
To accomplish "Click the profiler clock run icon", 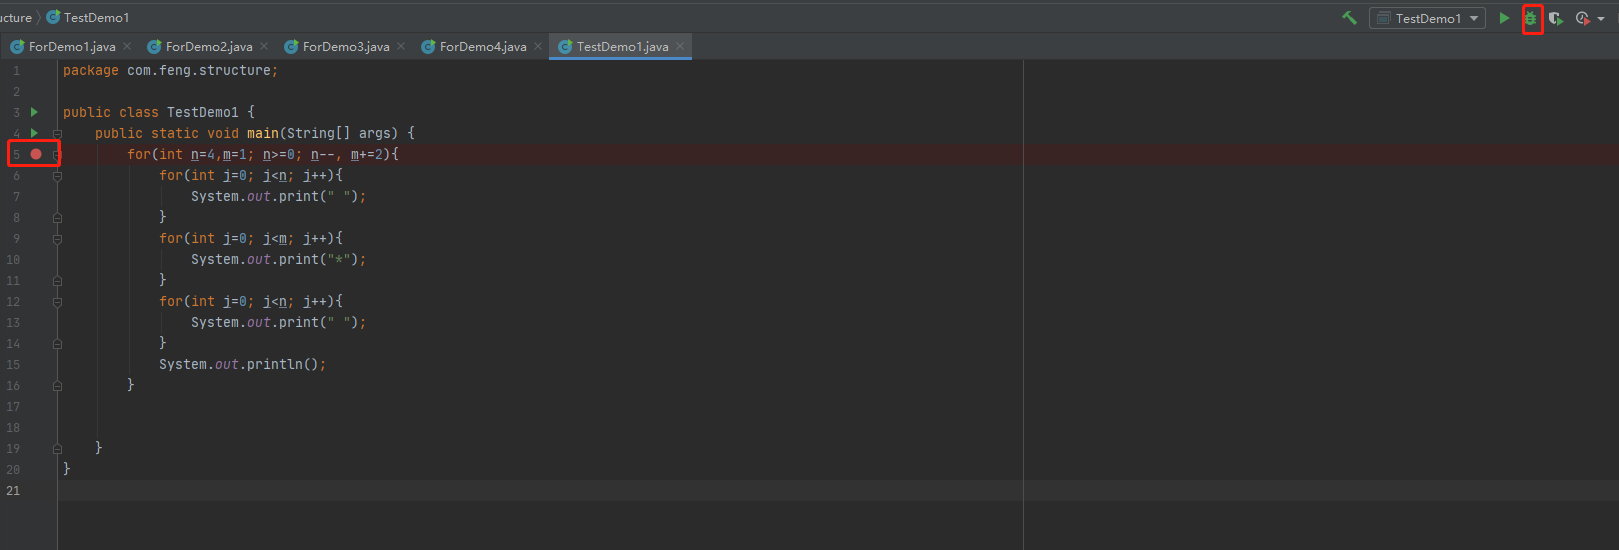I will coord(1583,18).
